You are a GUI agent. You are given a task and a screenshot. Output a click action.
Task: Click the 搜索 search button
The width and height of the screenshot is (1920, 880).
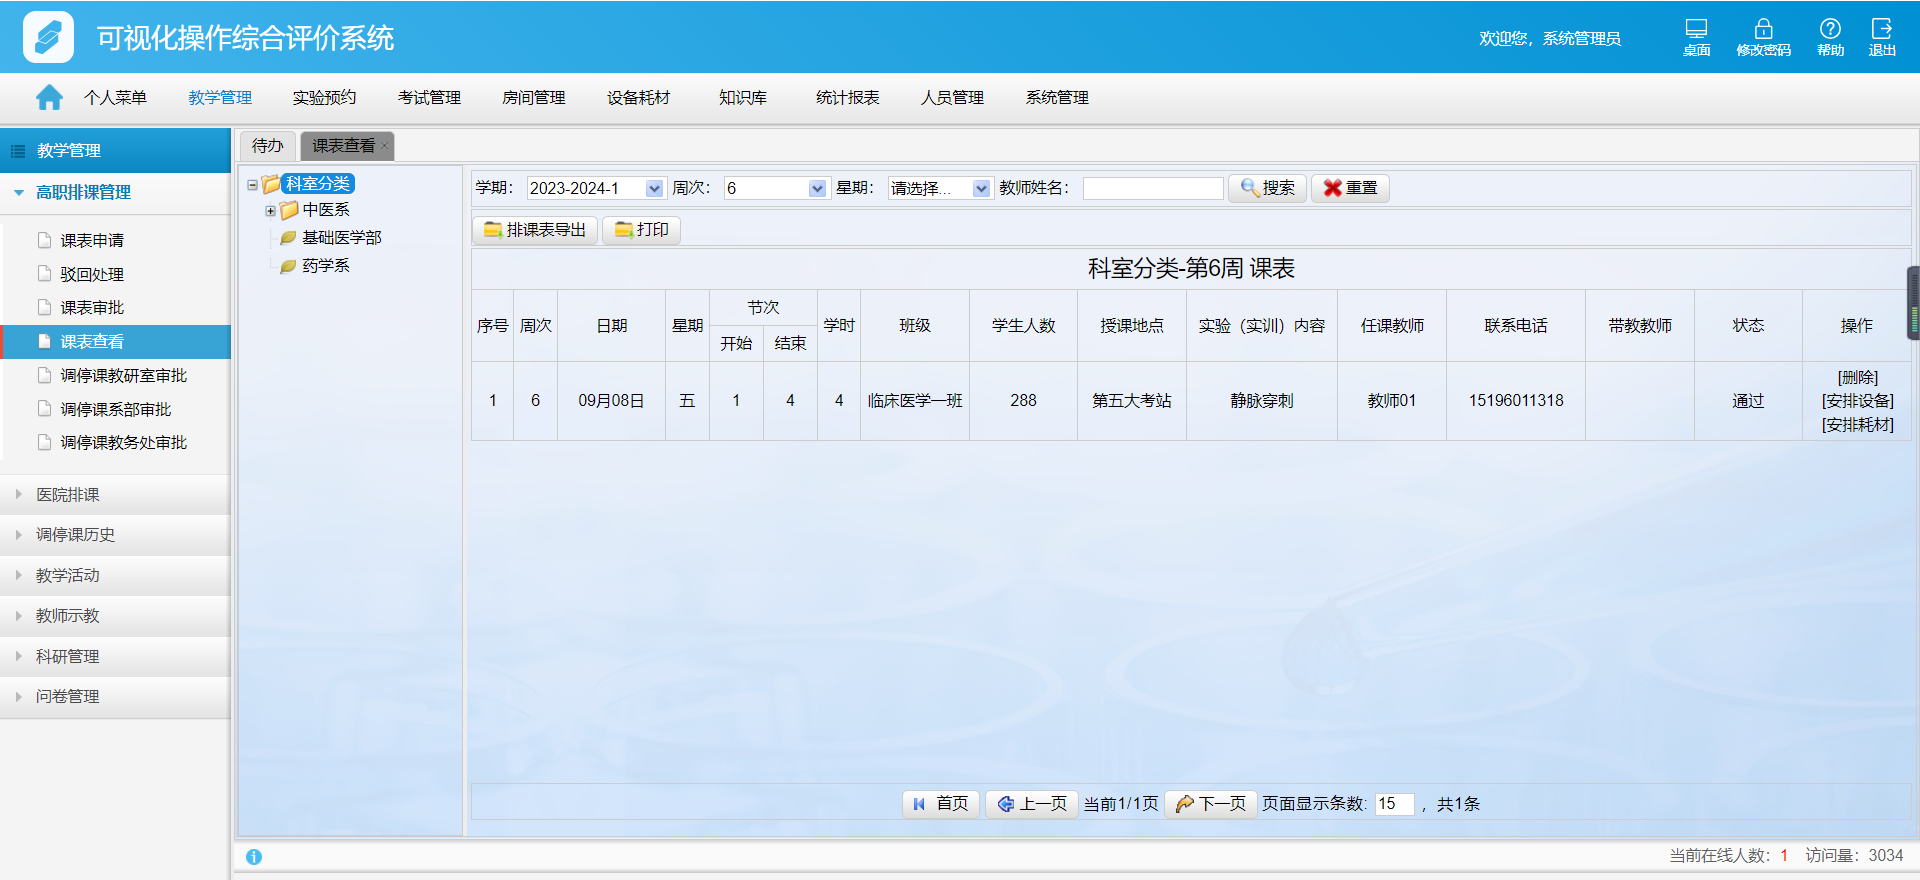point(1267,188)
